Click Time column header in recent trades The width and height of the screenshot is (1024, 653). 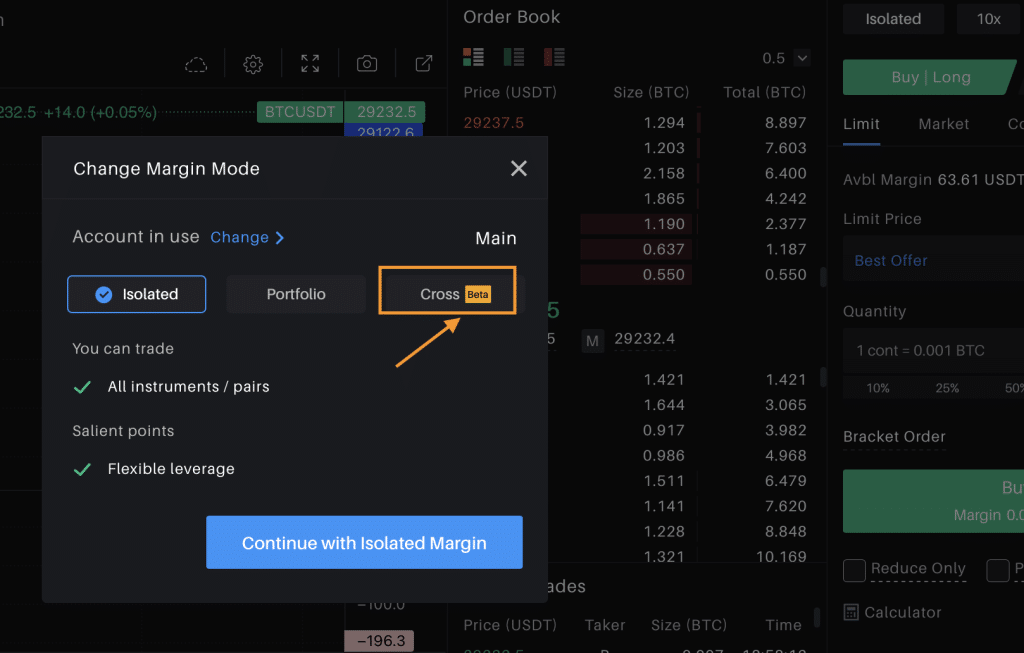pyautogui.click(x=783, y=625)
